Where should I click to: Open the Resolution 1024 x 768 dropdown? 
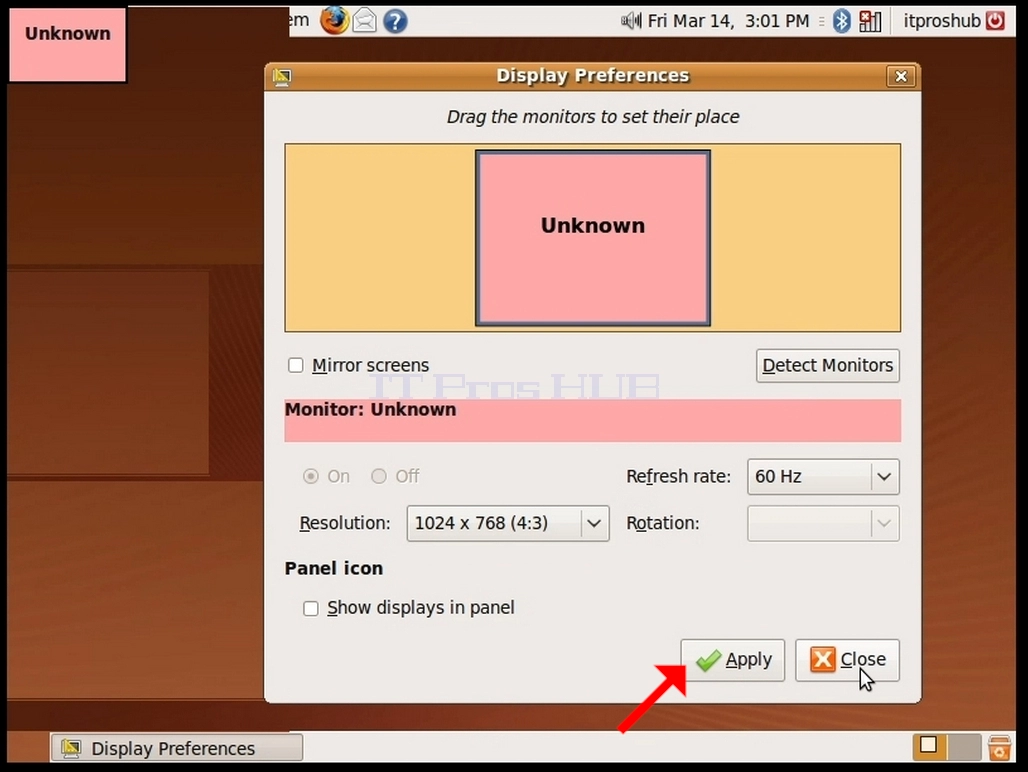pos(508,523)
